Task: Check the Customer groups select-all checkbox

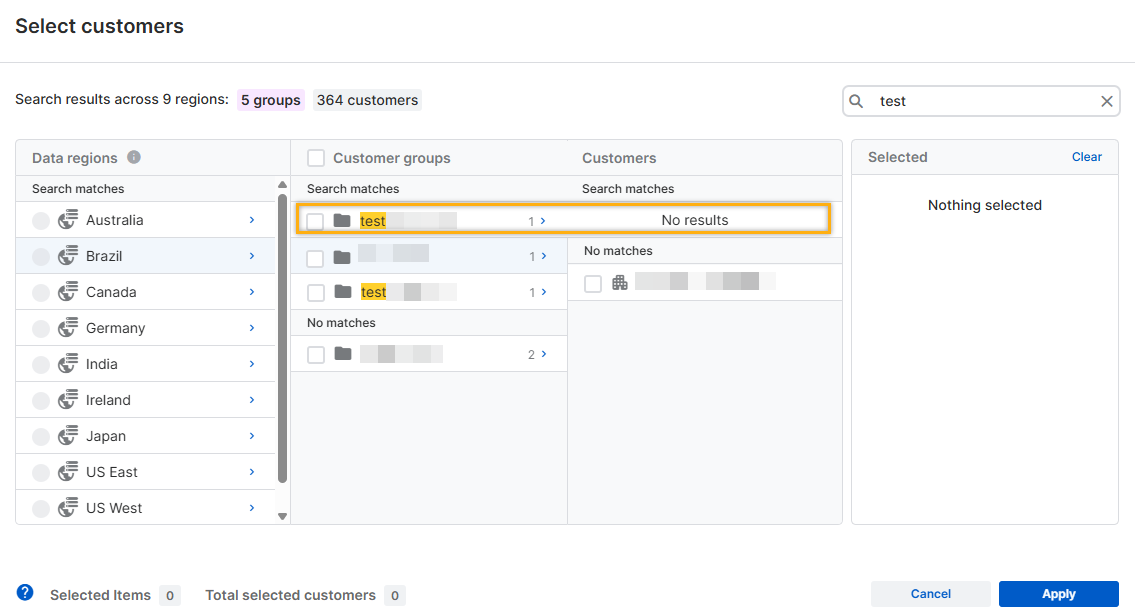Action: click(316, 158)
